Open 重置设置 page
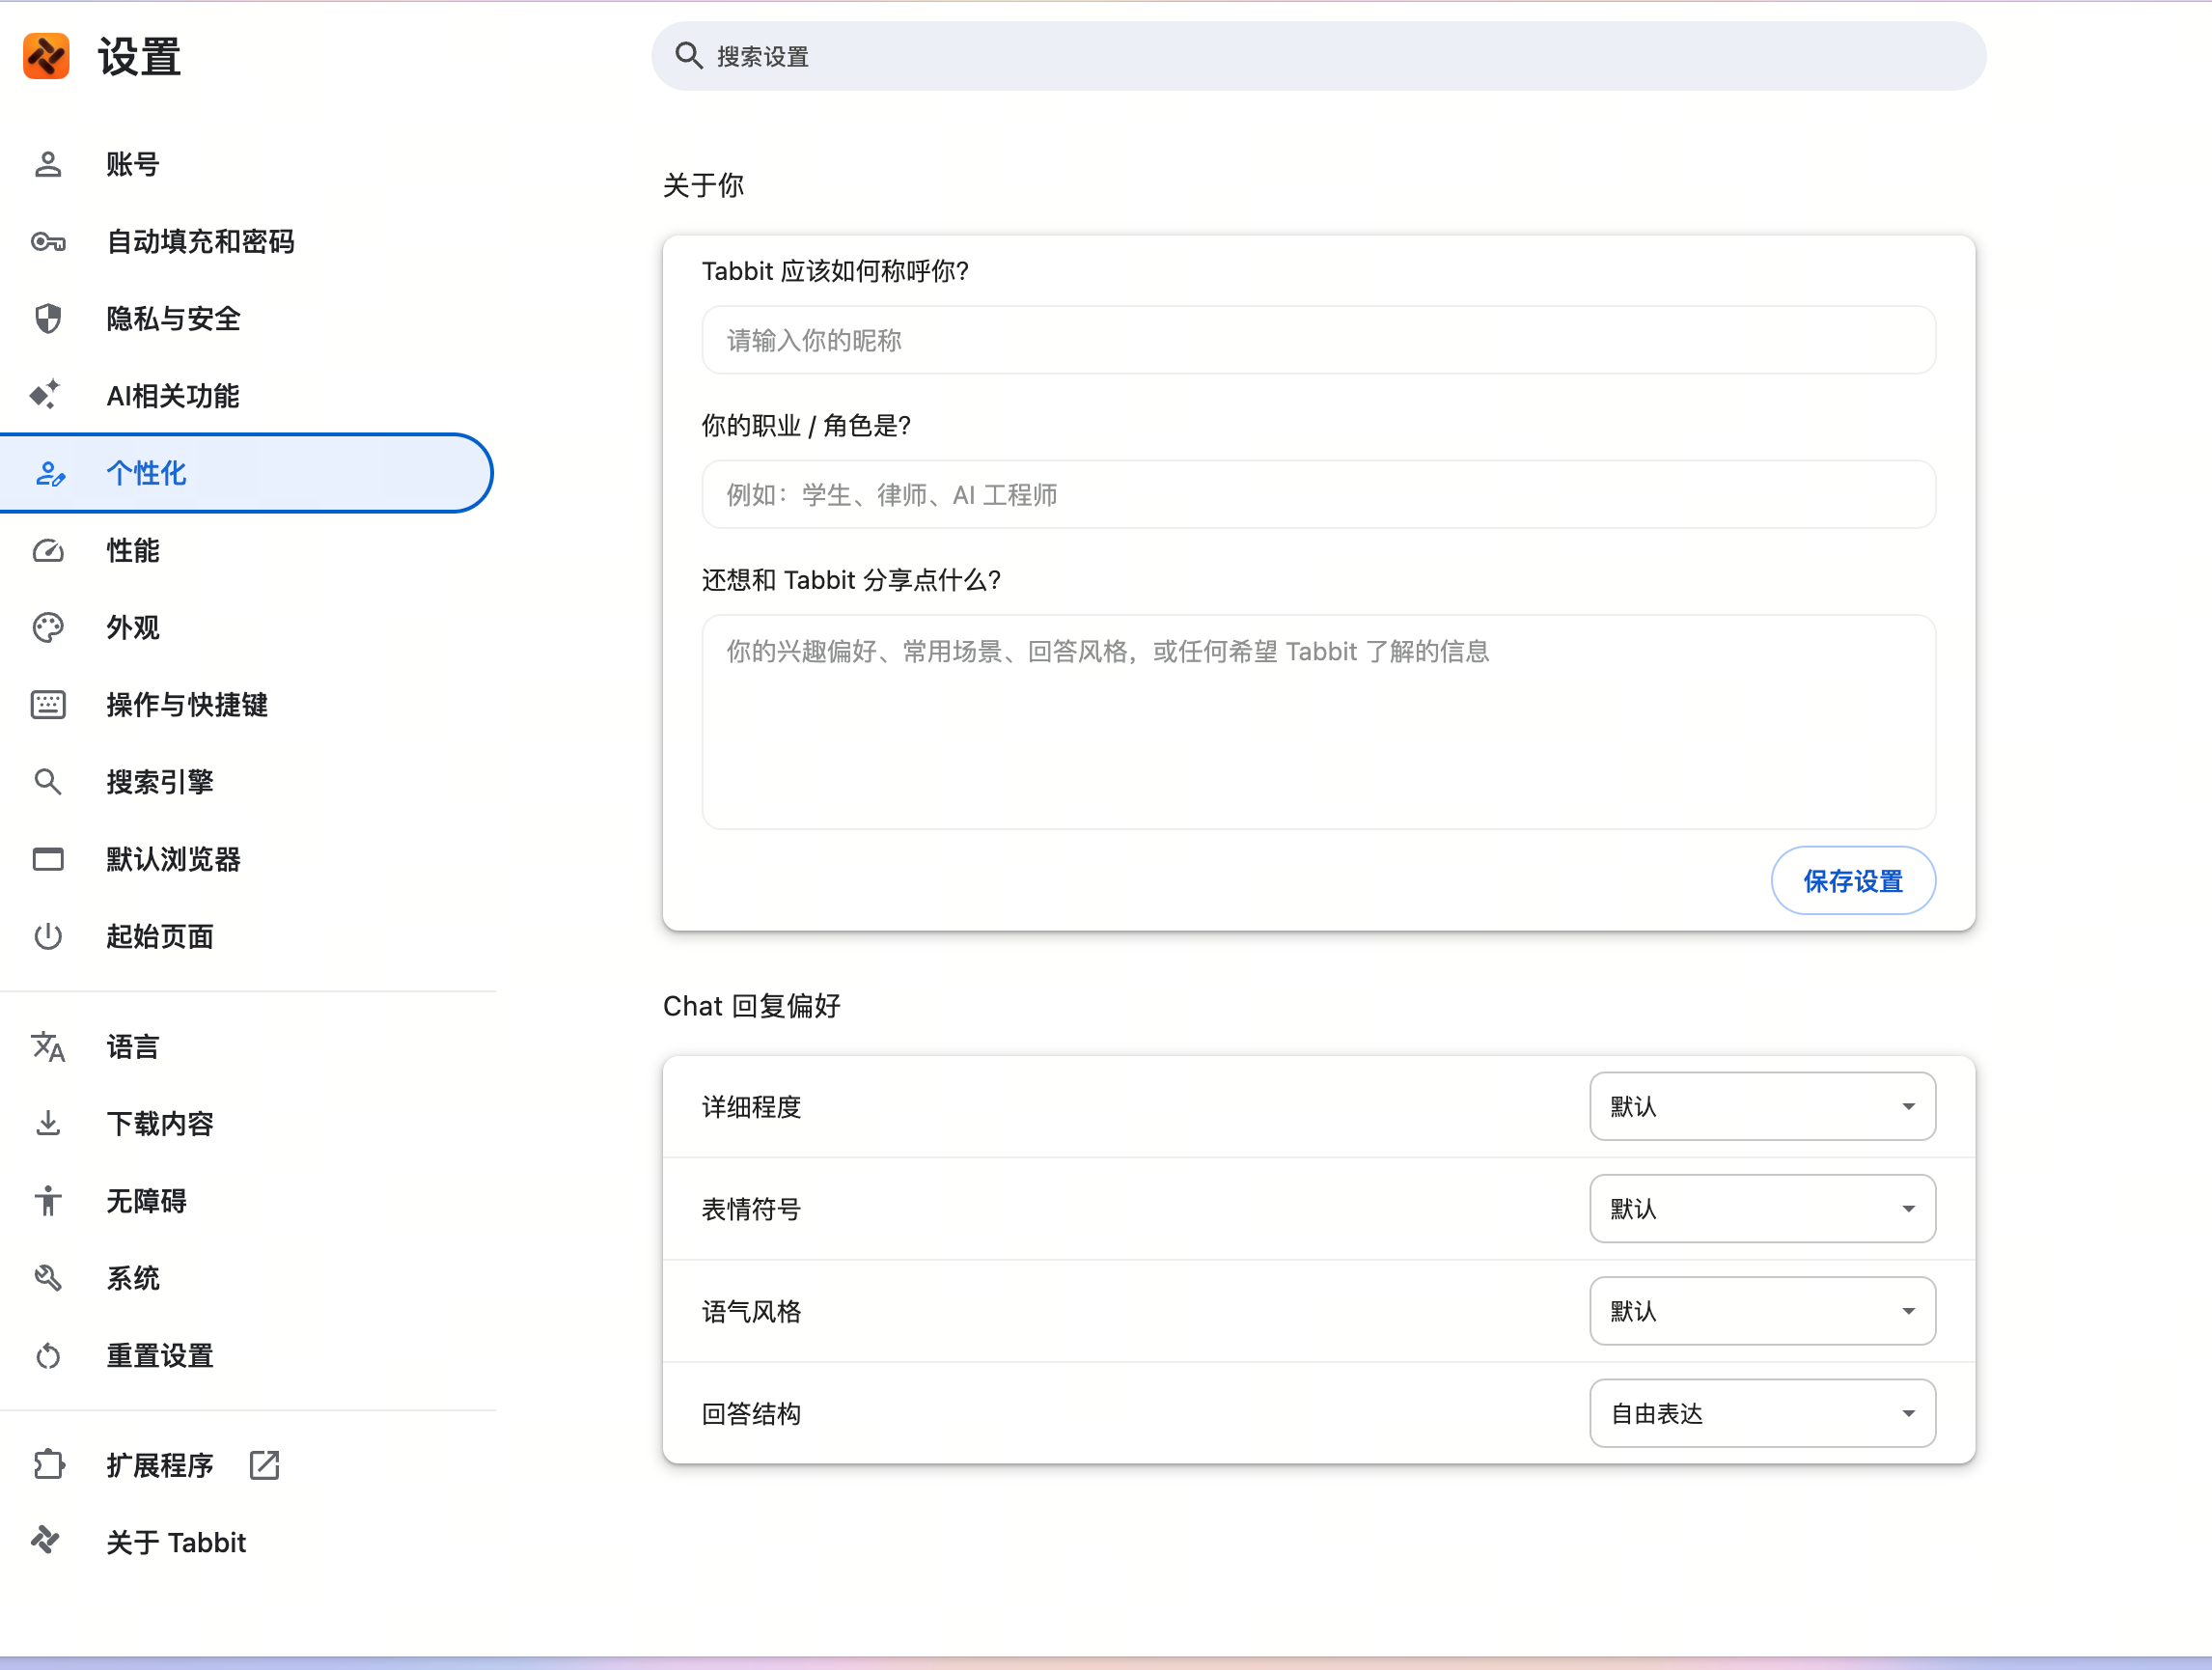This screenshot has width=2212, height=1670. [x=247, y=1355]
